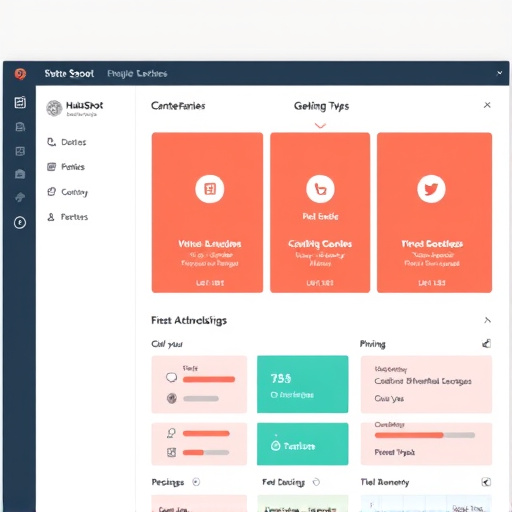Click the icon beside Fanies

51,167
